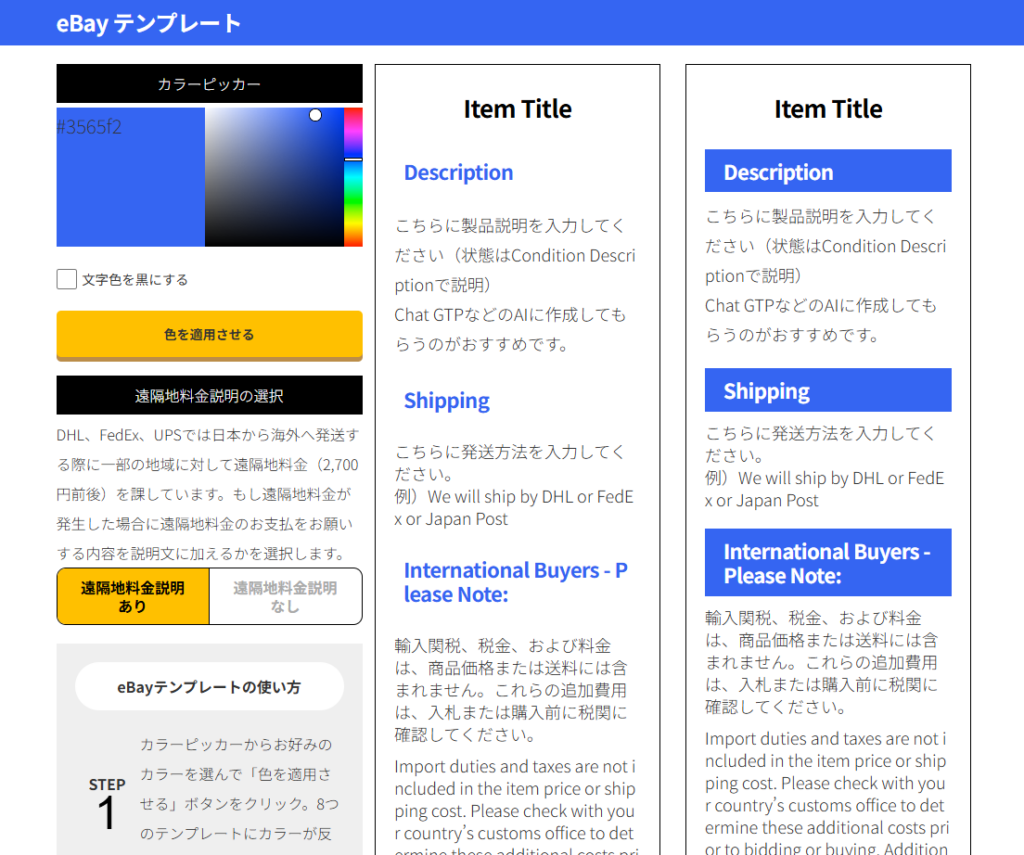This screenshot has width=1024, height=855.
Task: Click the white-on-blue Description heading bar
Action: coord(827,172)
